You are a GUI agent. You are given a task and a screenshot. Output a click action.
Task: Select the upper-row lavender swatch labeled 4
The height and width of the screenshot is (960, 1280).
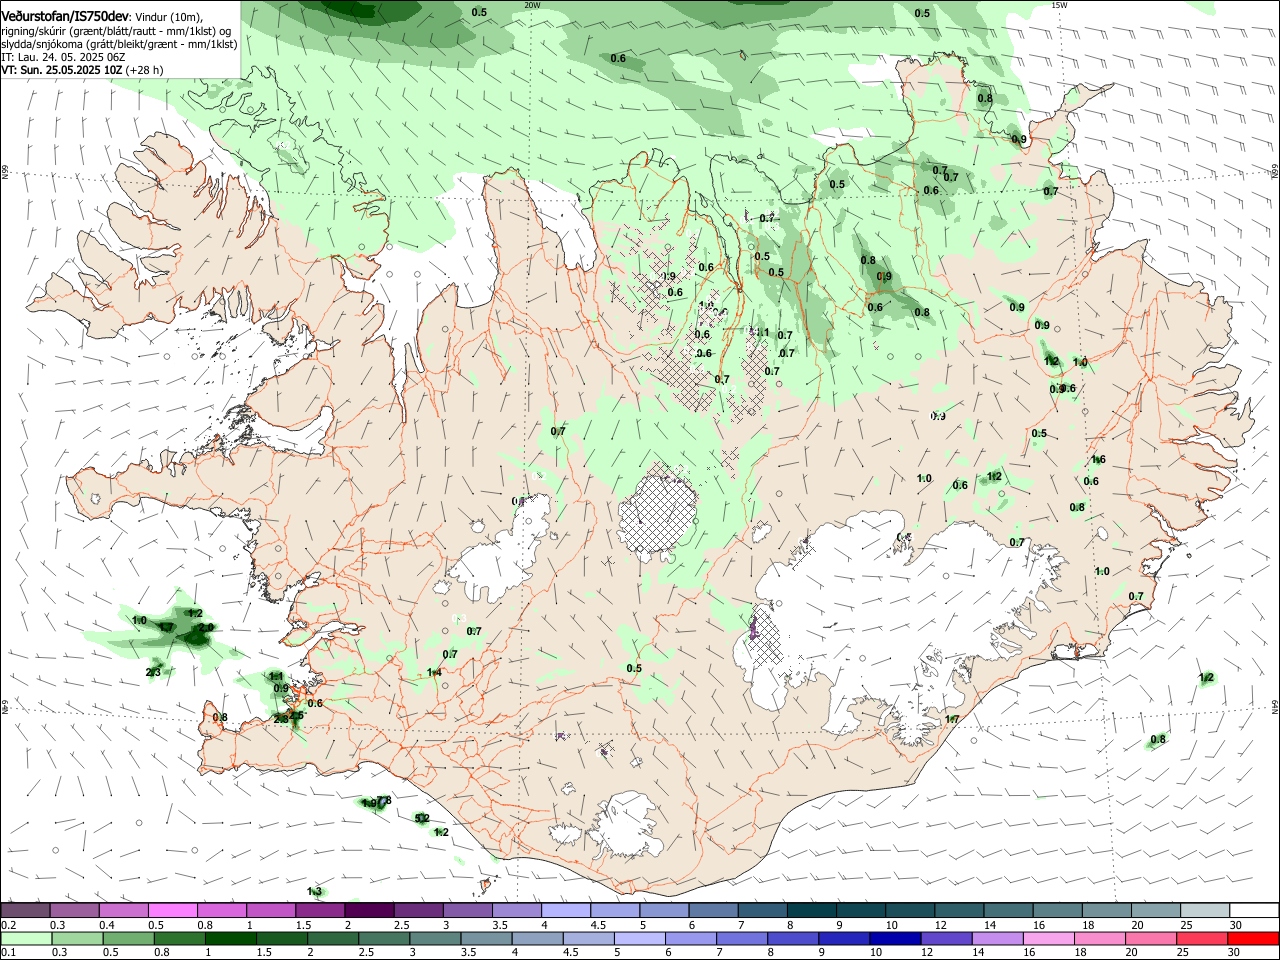tap(565, 911)
